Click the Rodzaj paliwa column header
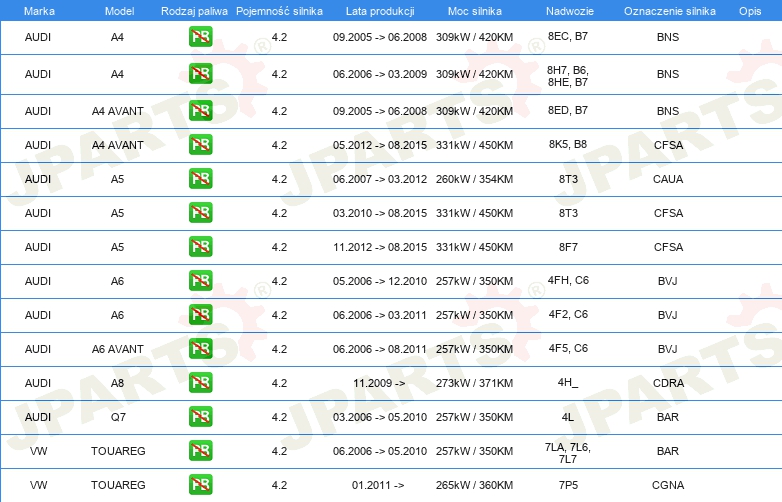 194,10
